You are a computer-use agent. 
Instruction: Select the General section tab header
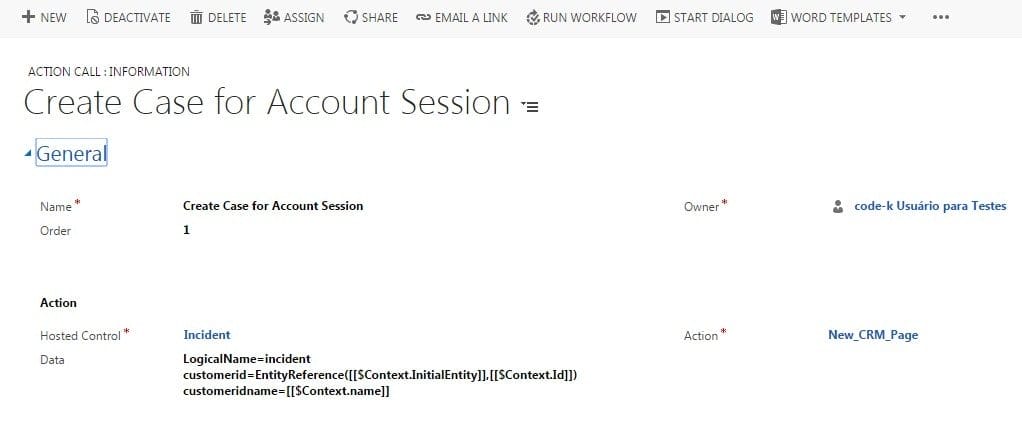pyautogui.click(x=71, y=154)
